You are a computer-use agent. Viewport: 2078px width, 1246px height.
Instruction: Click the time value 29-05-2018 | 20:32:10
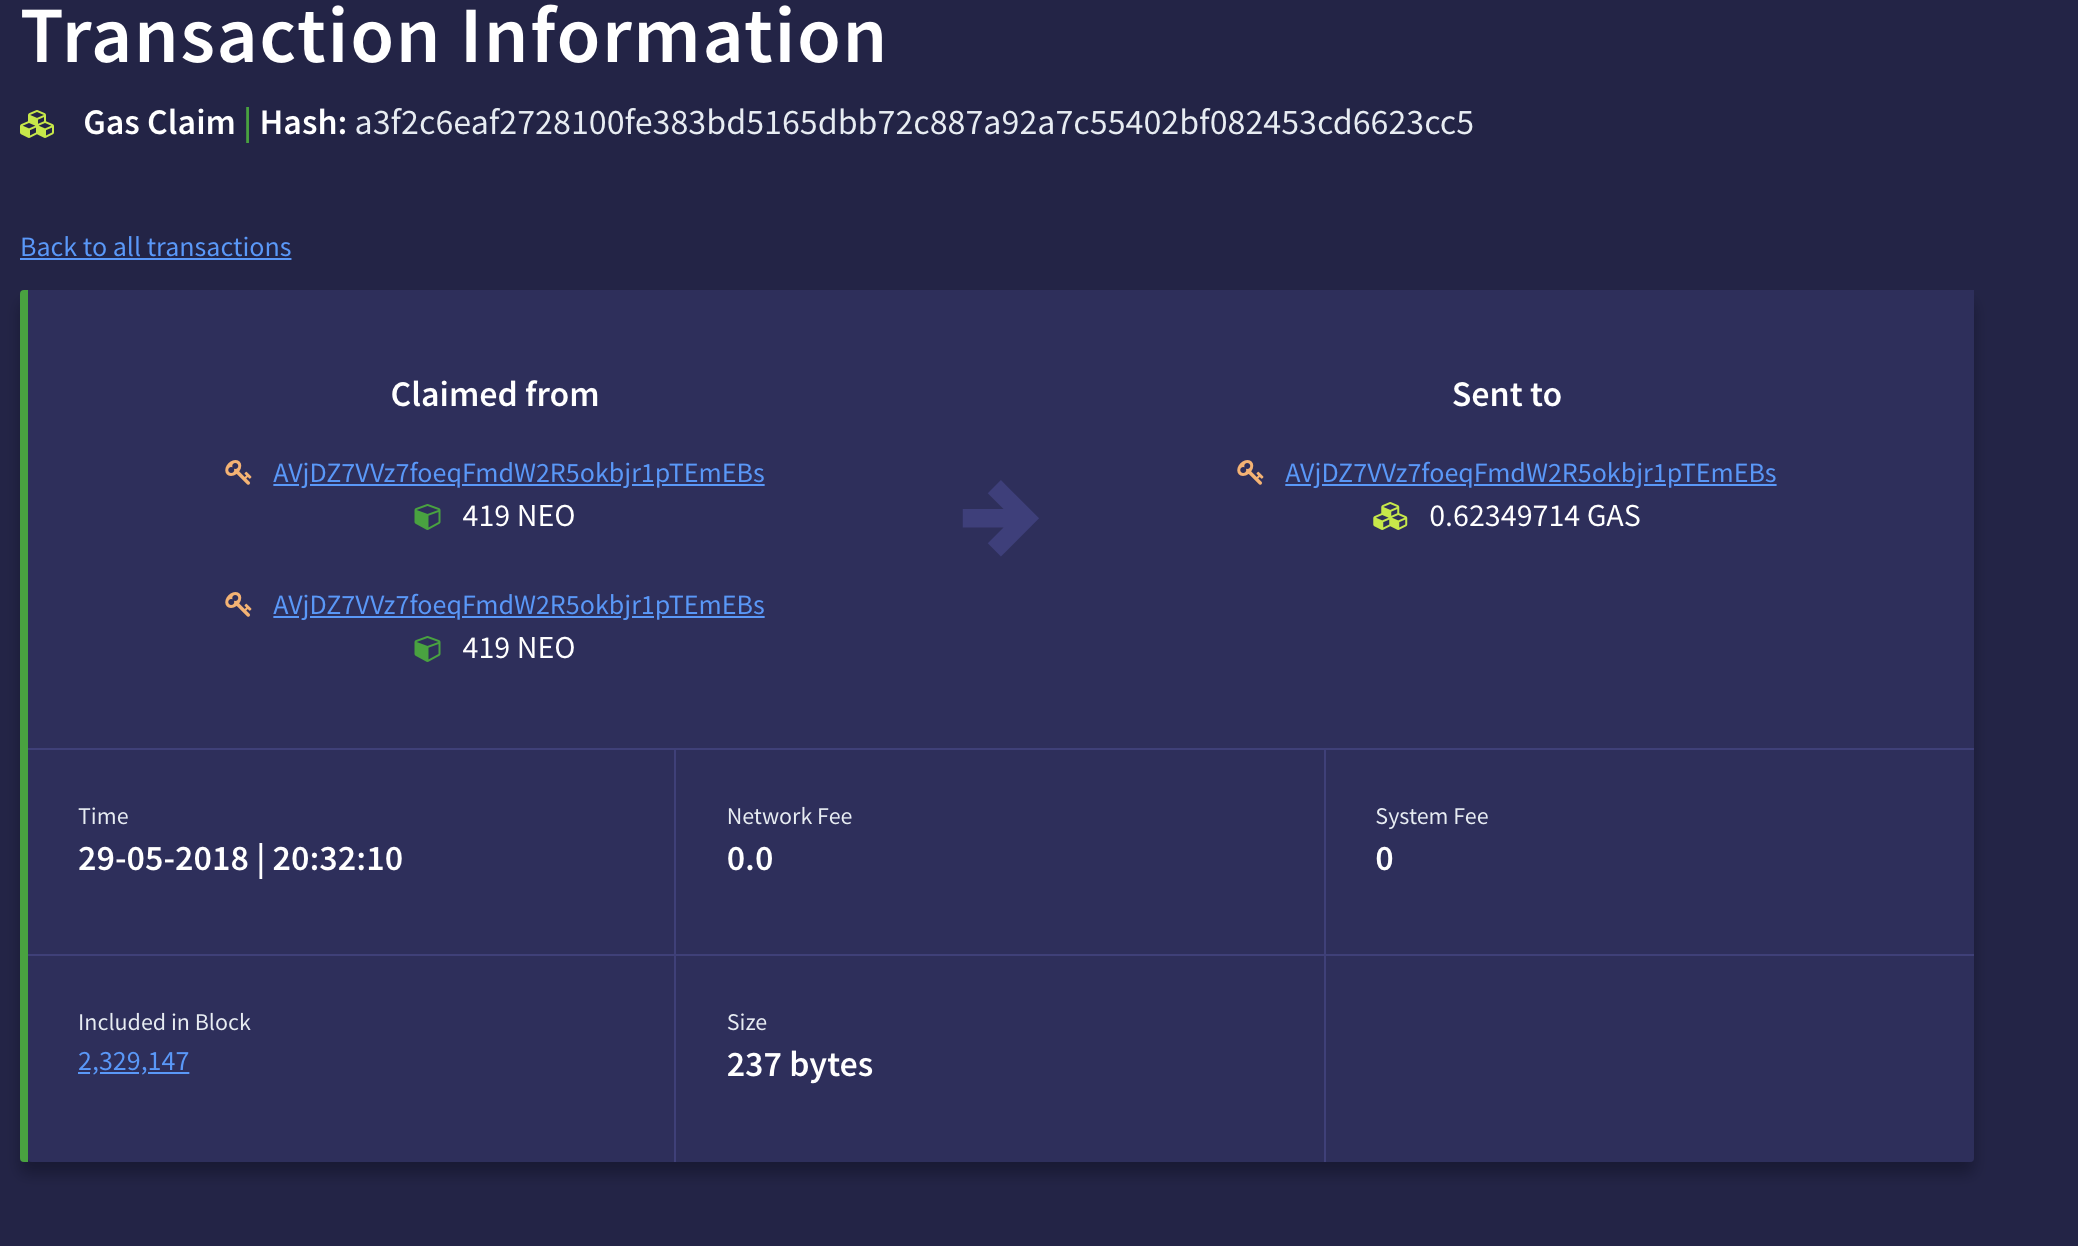(240, 859)
